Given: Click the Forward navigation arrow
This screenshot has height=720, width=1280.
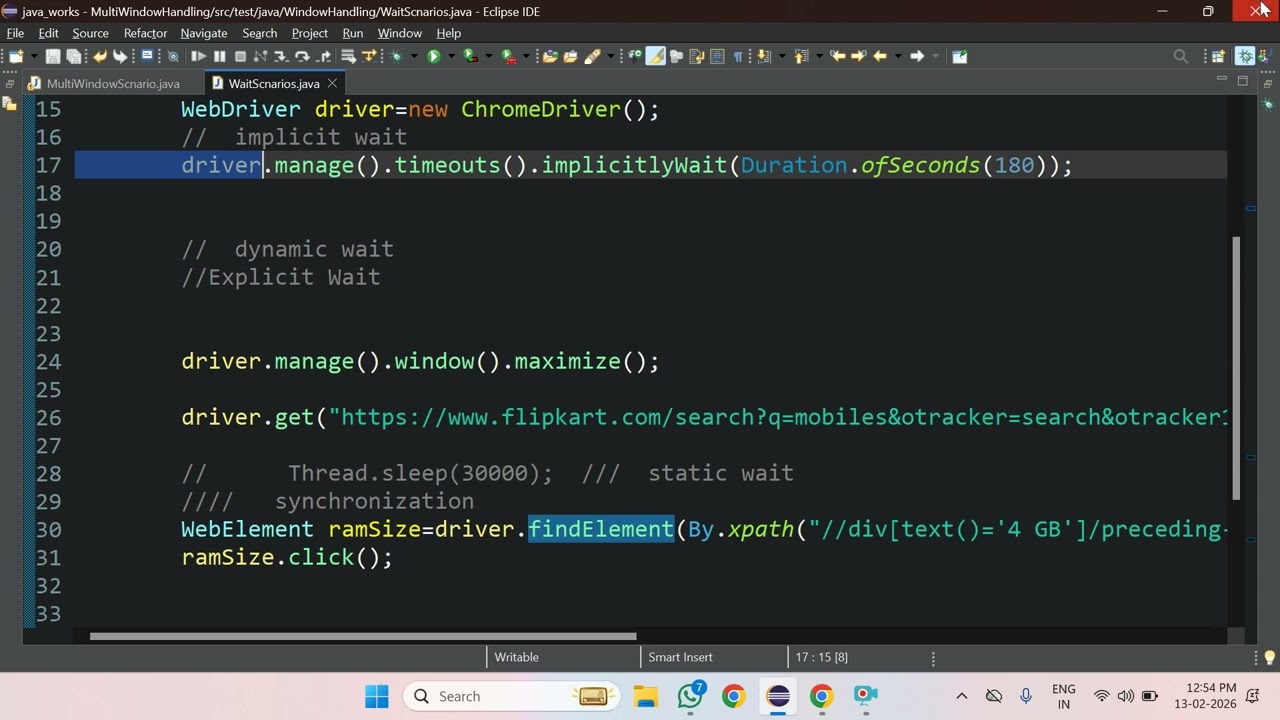Looking at the screenshot, I should pyautogui.click(x=917, y=56).
